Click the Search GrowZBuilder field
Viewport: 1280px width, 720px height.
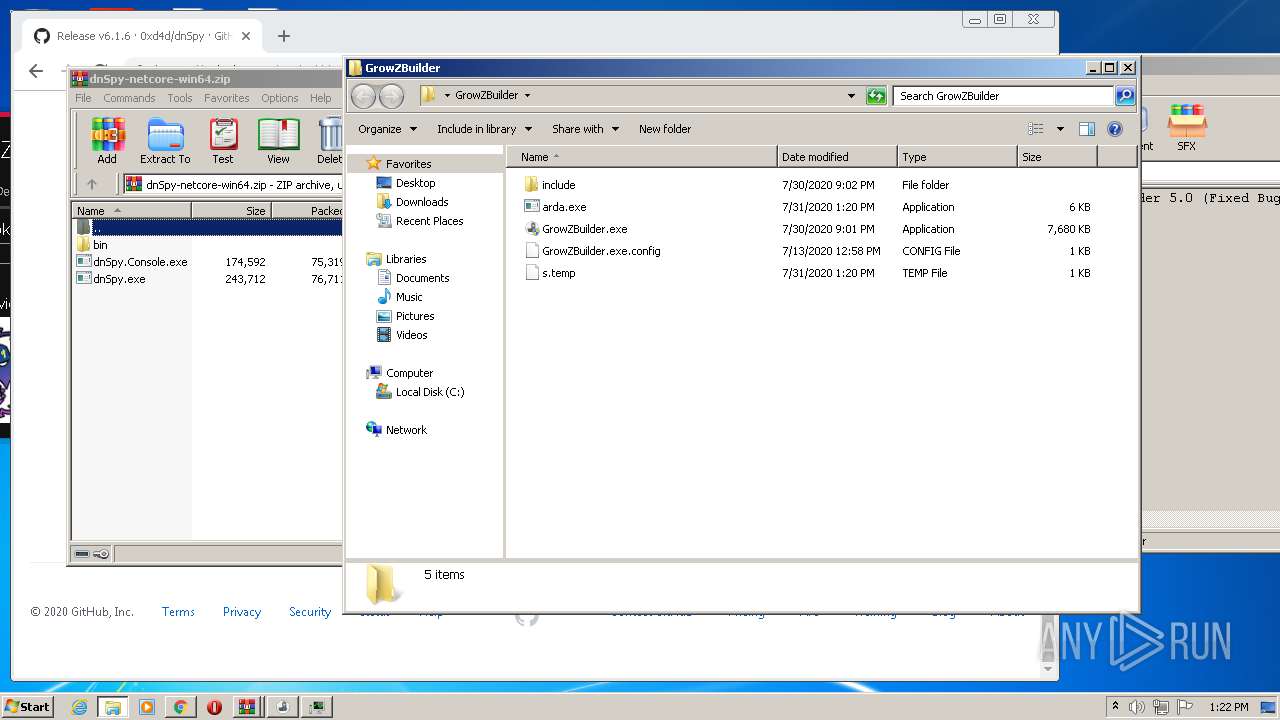[x=1003, y=96]
